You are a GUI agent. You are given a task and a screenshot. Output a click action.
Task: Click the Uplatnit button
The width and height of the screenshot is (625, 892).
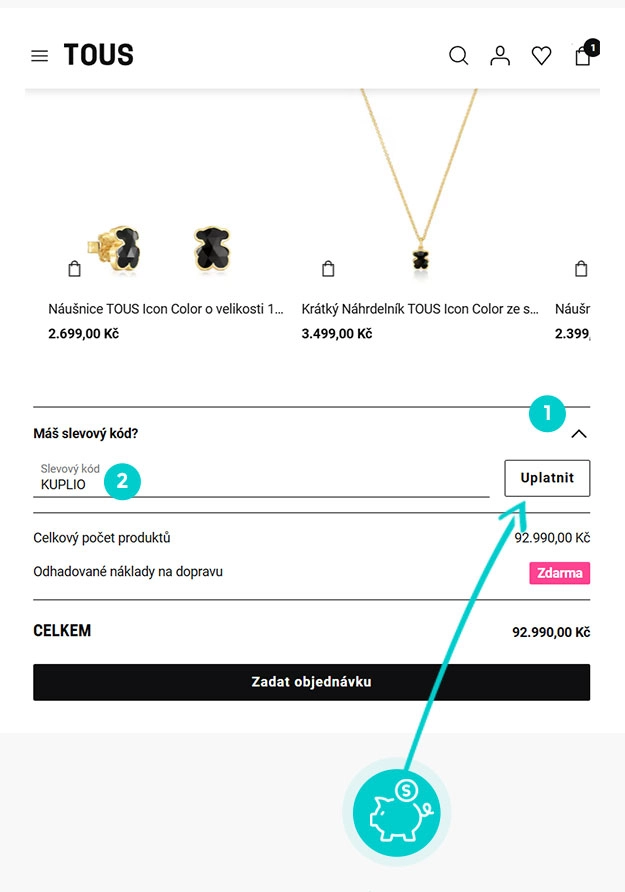(547, 478)
